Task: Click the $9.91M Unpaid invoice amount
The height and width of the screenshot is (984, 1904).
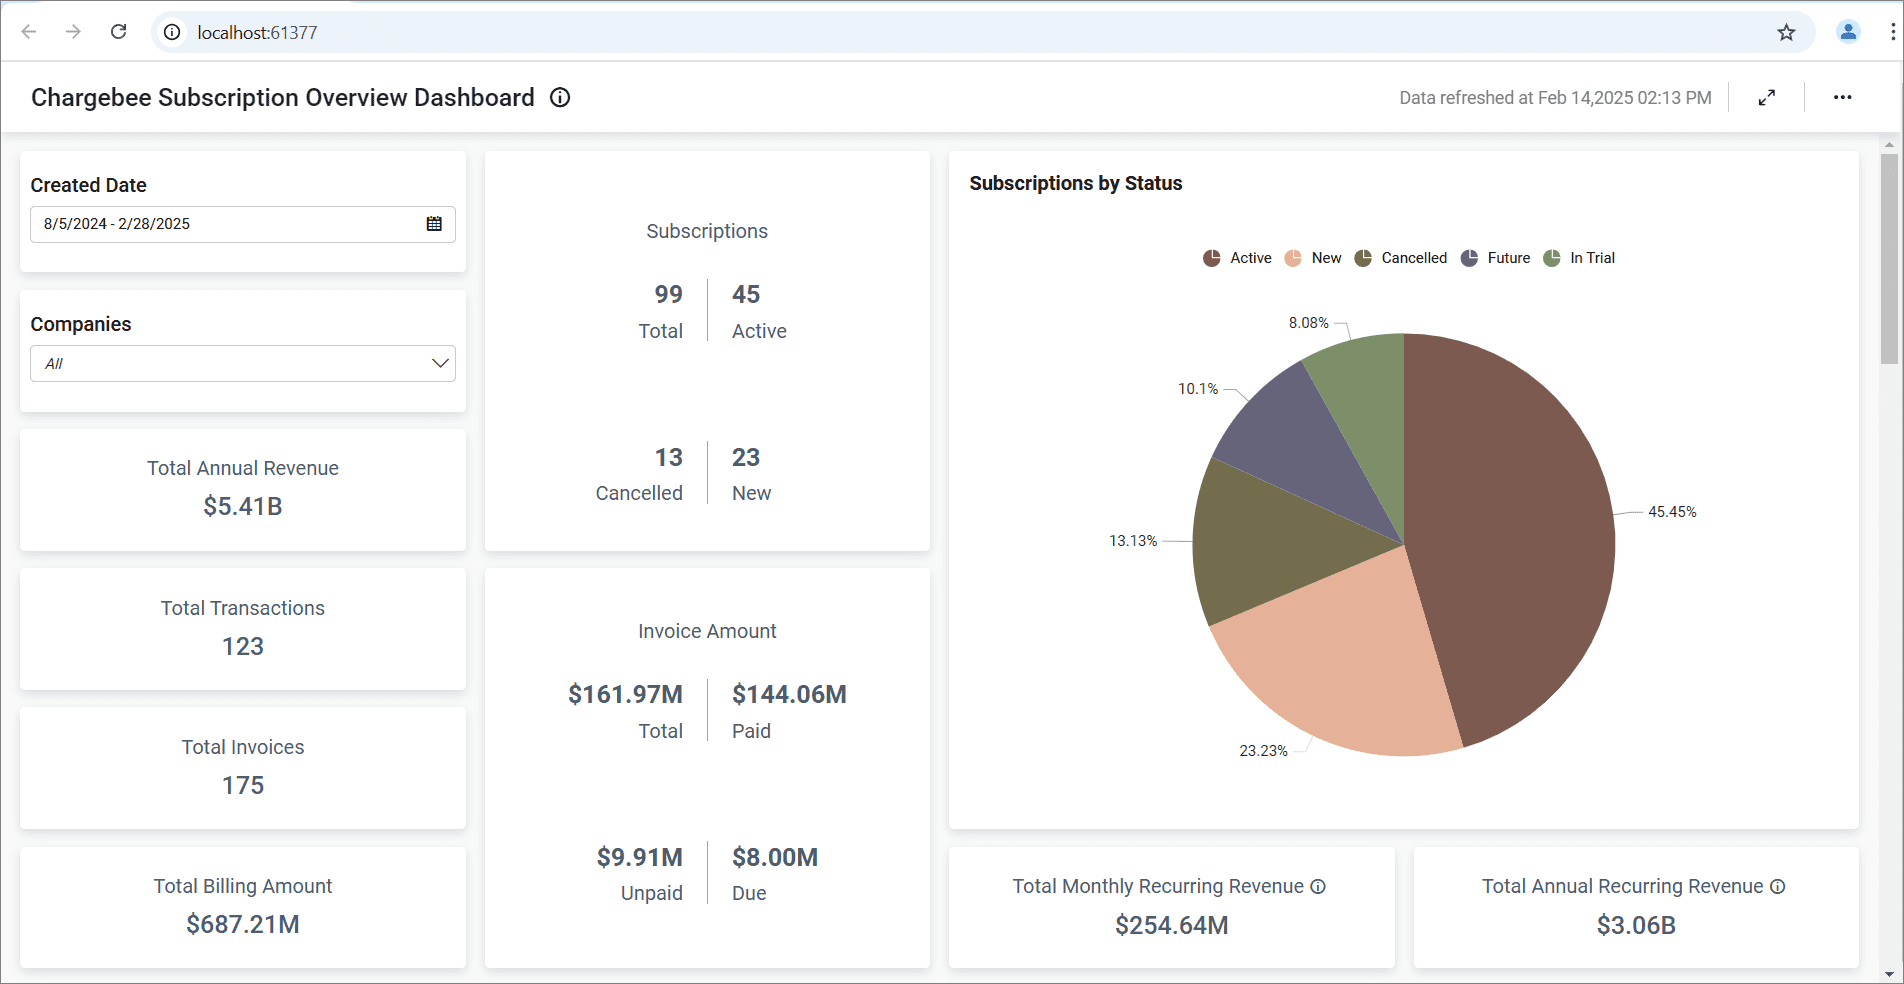Action: coord(640,858)
